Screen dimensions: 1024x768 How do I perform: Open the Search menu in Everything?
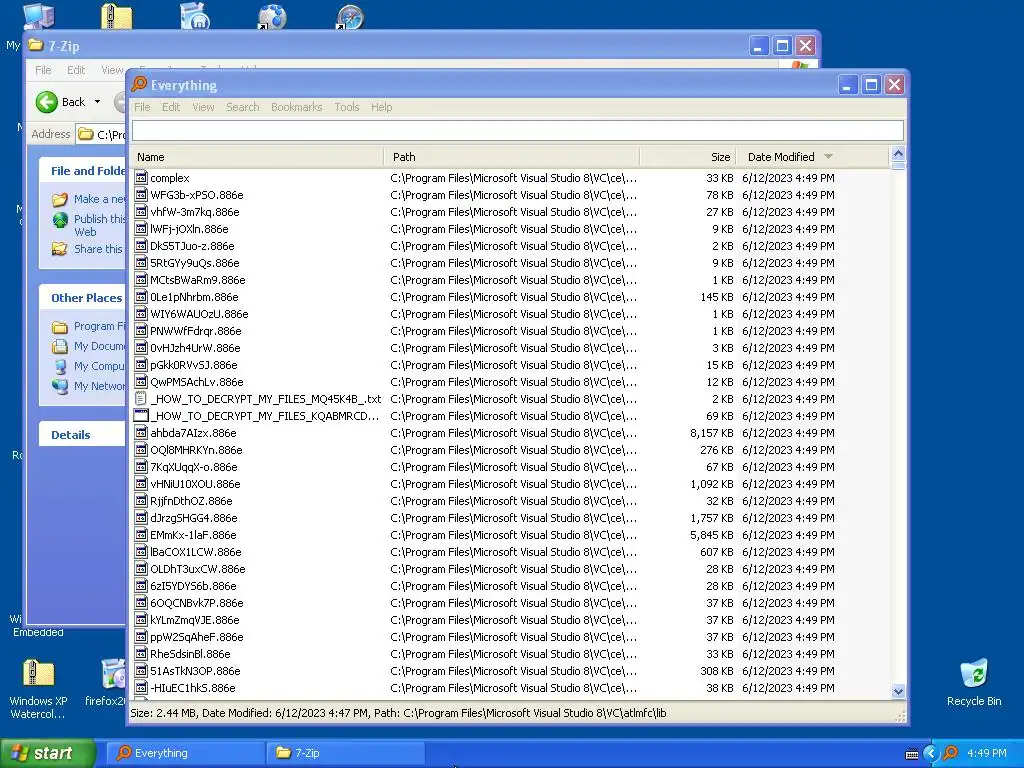[x=243, y=107]
